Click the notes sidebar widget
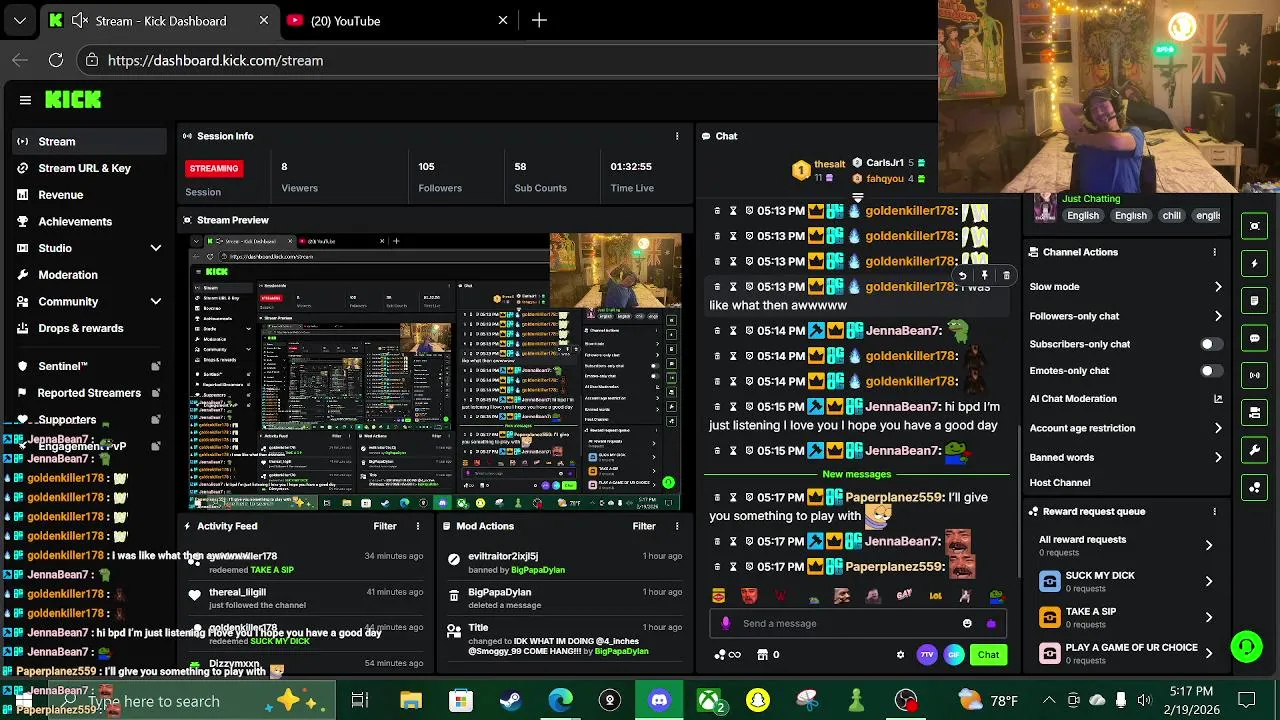 tap(1255, 301)
